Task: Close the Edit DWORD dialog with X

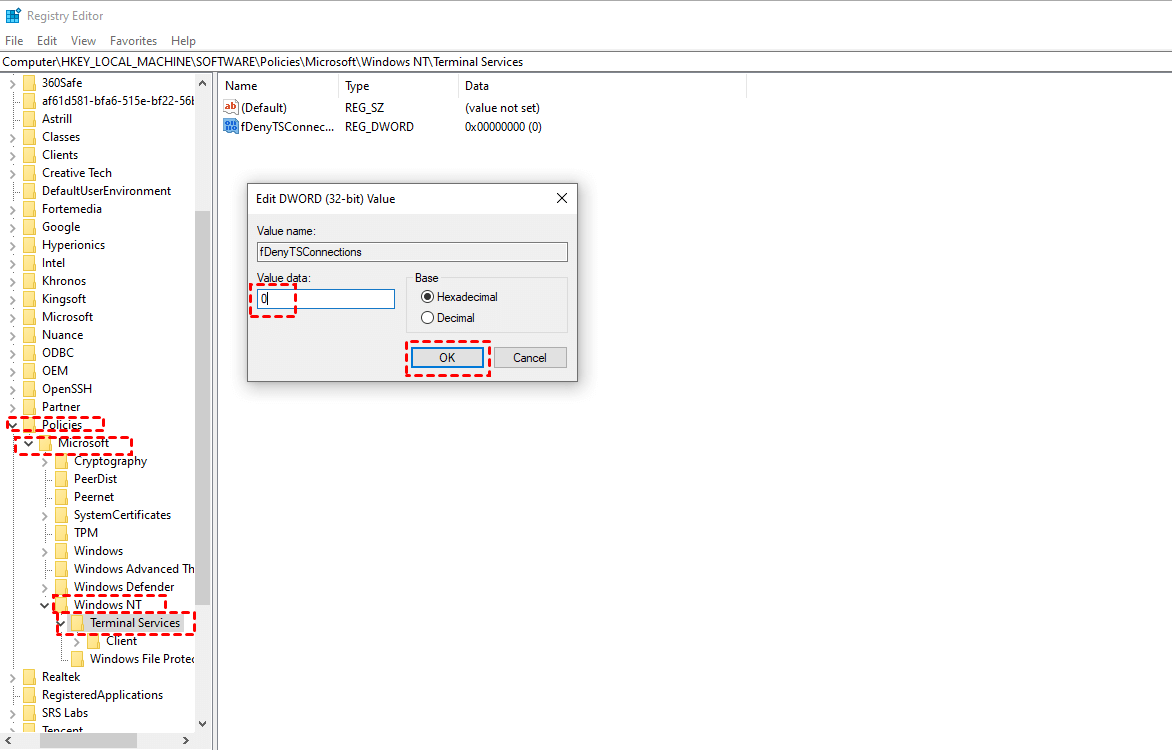Action: pos(562,198)
